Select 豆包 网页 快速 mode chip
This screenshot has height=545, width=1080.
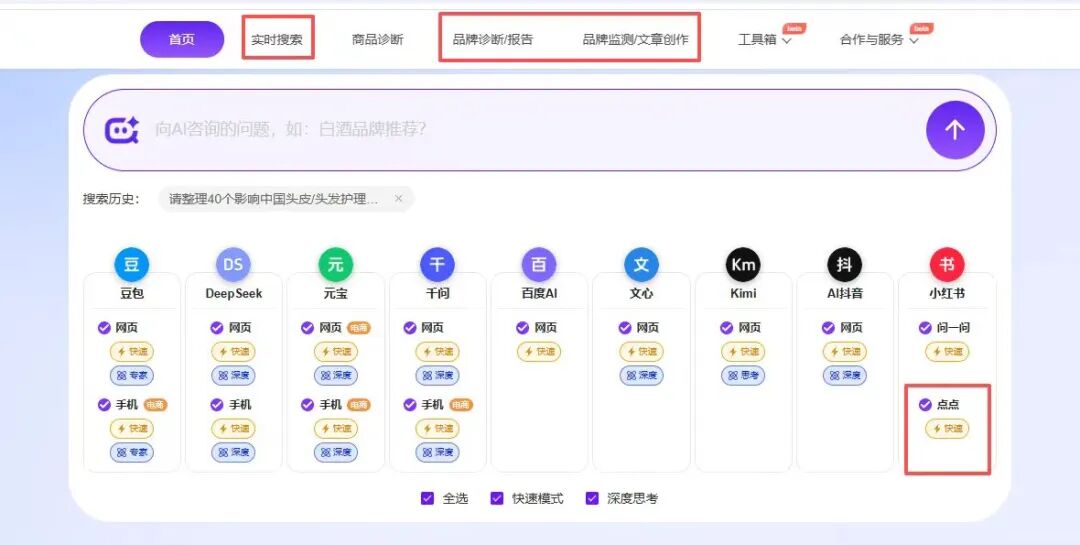(132, 351)
